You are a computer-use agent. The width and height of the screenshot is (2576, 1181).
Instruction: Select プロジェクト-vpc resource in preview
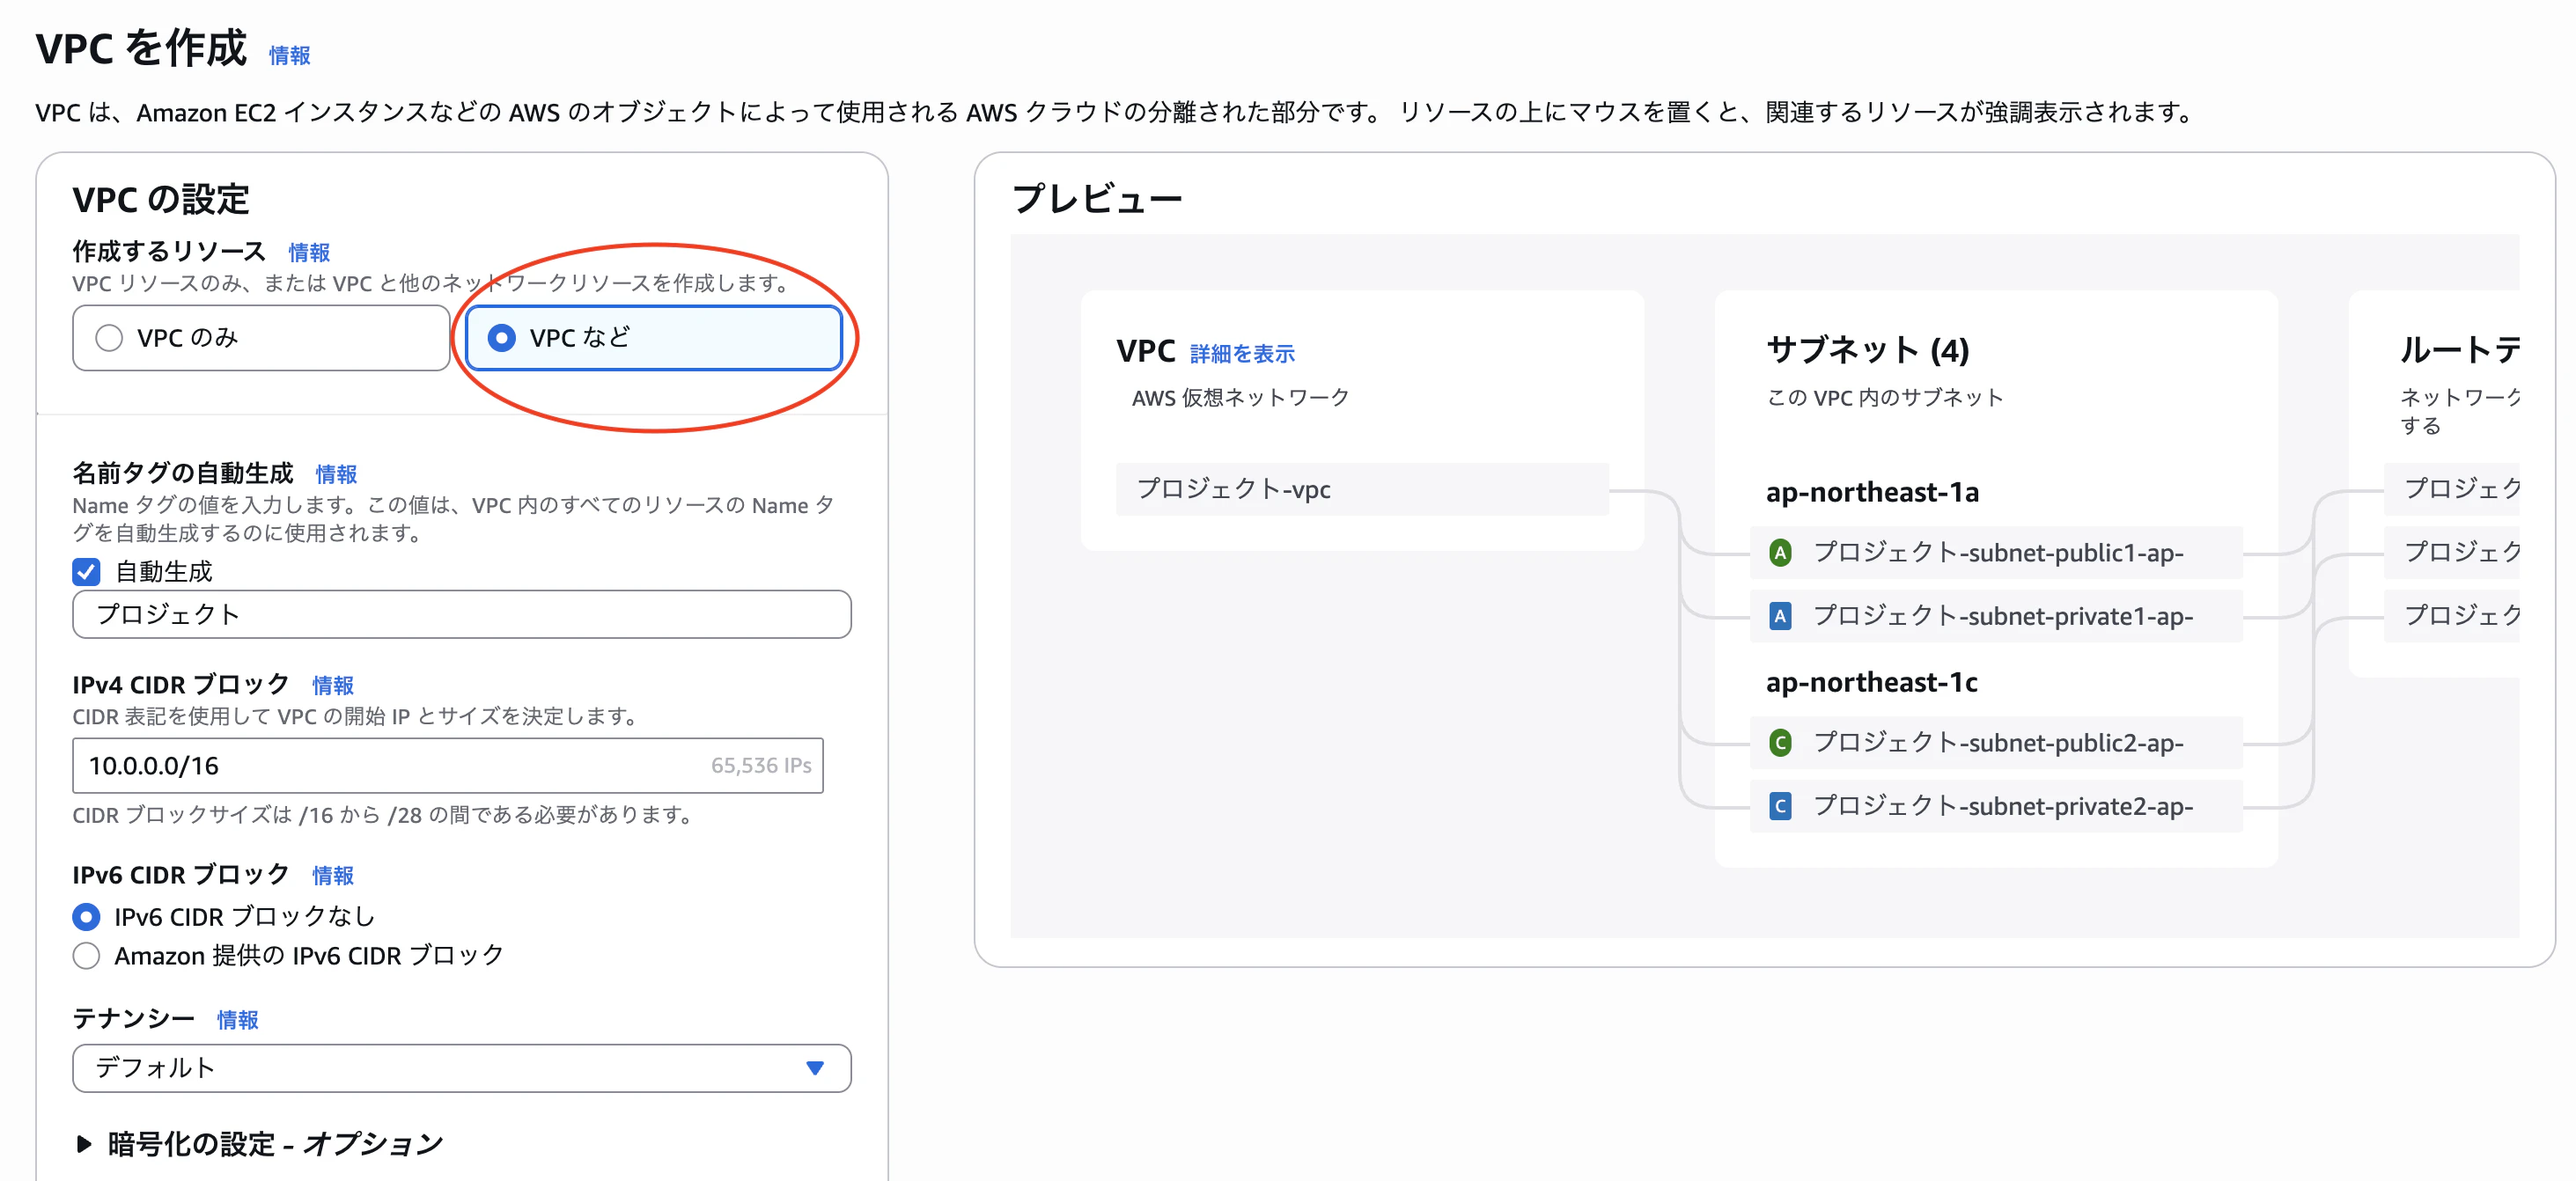(1362, 489)
